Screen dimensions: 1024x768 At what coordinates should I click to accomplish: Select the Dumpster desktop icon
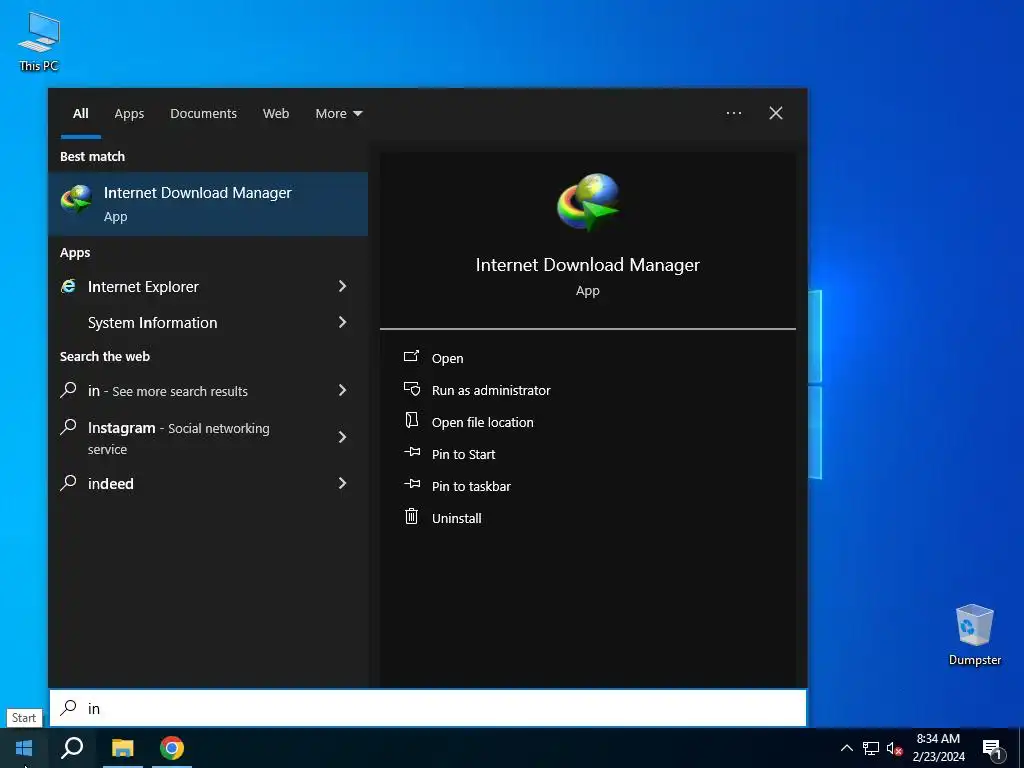(974, 635)
